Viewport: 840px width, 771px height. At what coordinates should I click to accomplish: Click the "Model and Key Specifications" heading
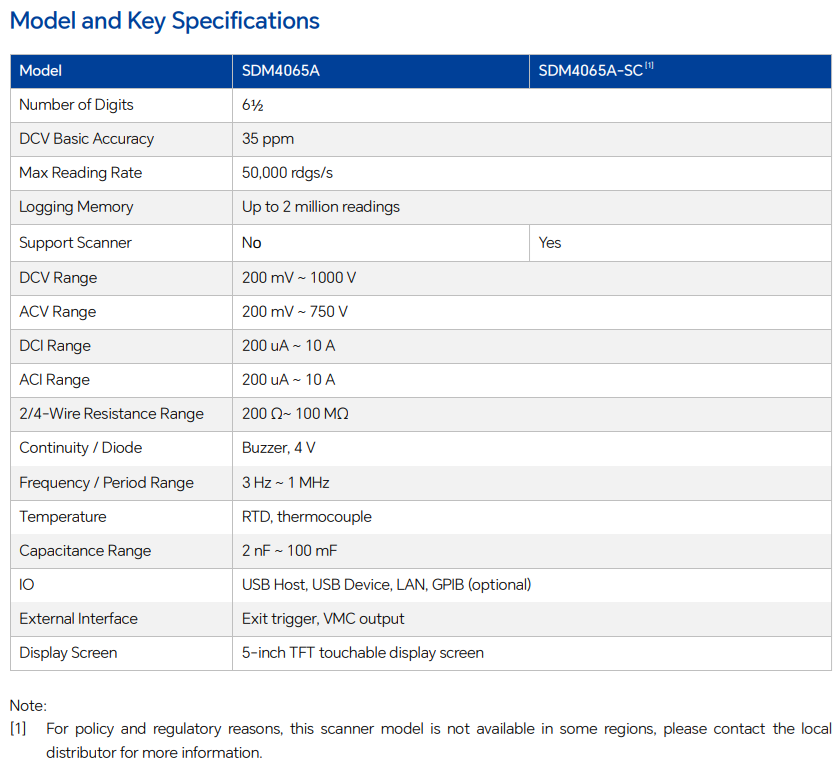point(164,21)
